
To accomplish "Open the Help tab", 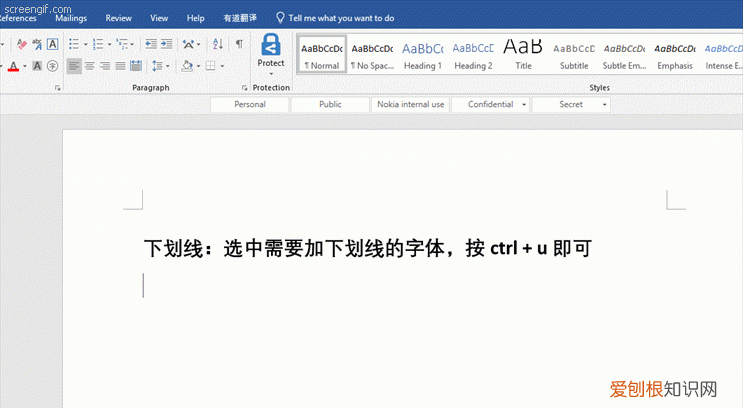I will 195,18.
